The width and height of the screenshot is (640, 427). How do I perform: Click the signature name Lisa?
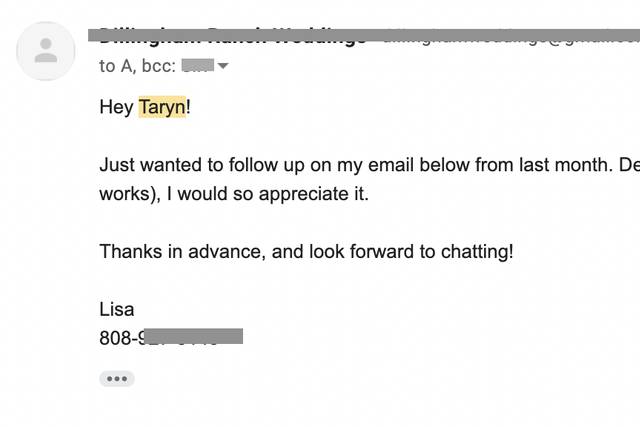117,309
